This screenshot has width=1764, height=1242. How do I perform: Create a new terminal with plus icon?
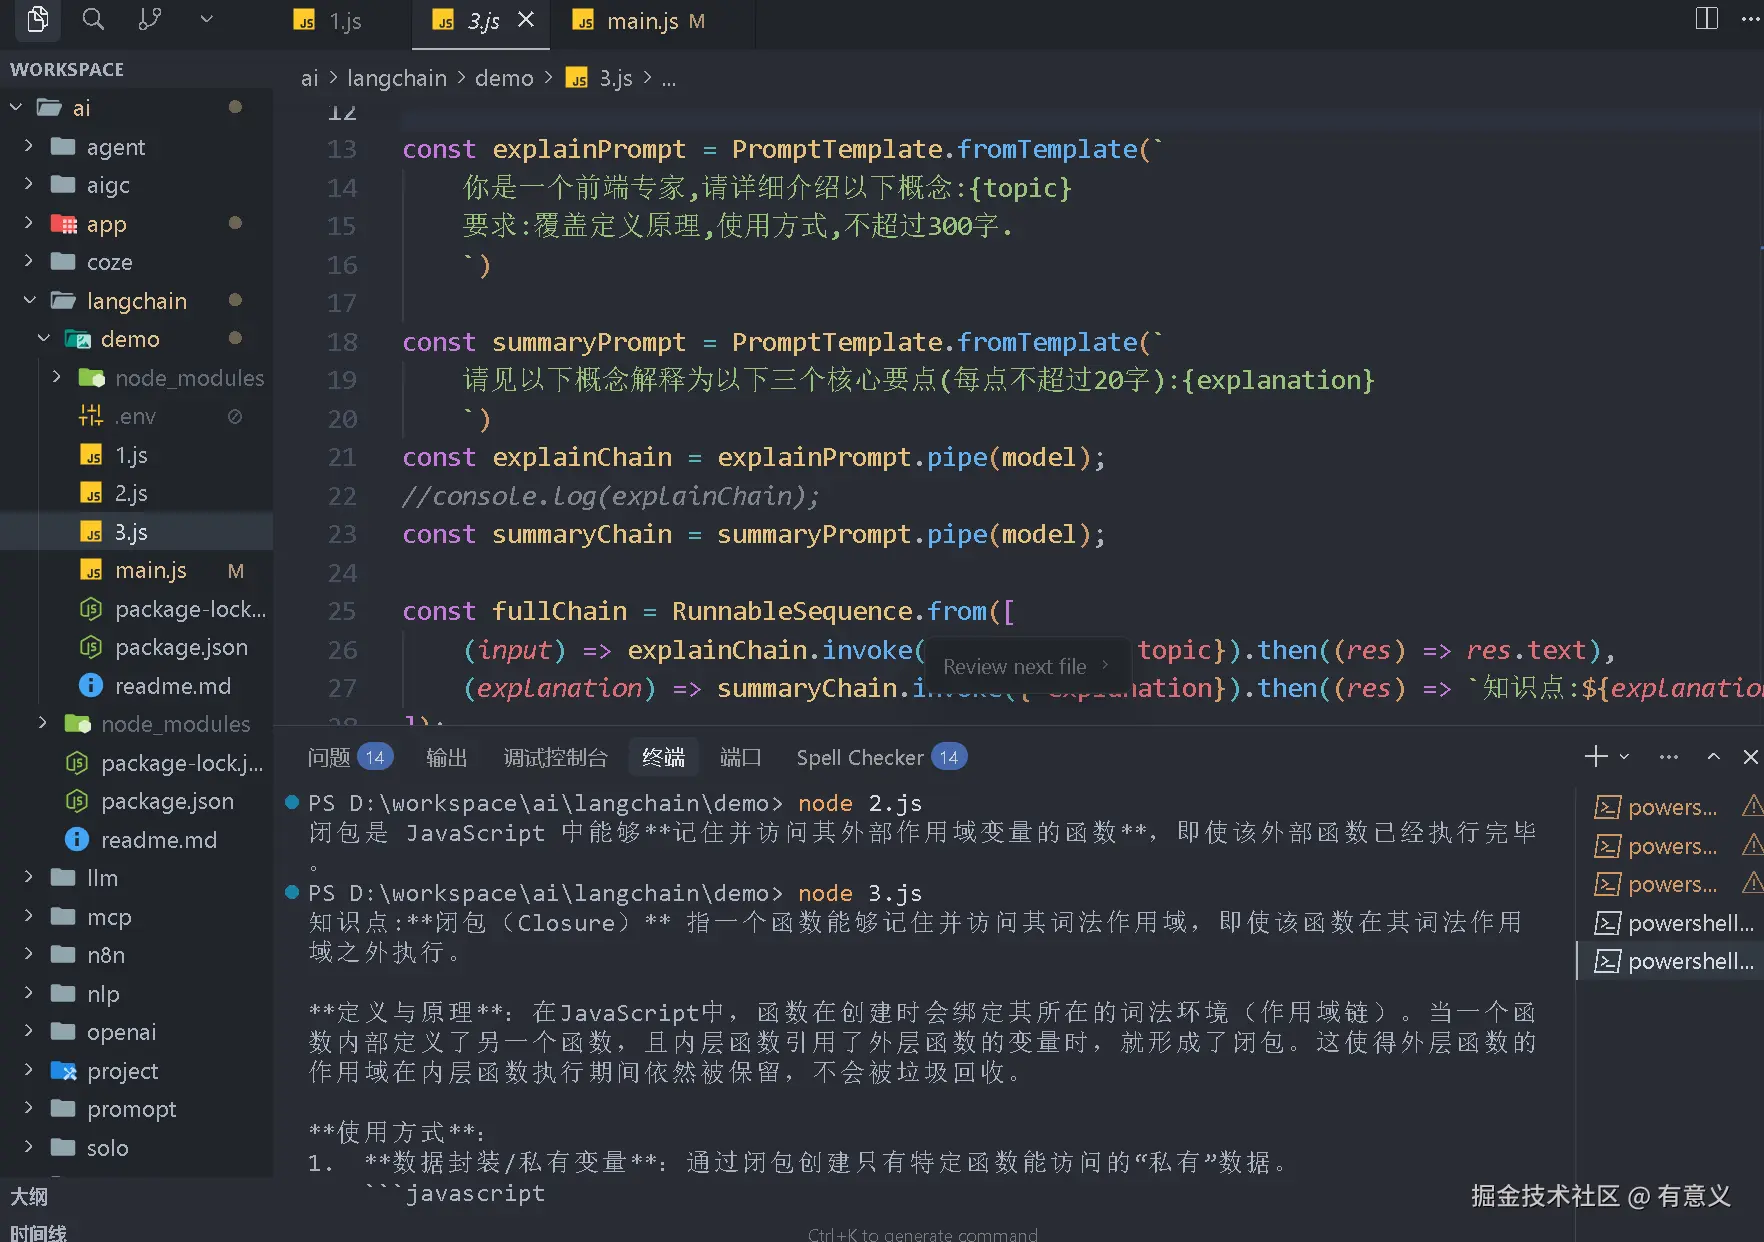coord(1596,756)
